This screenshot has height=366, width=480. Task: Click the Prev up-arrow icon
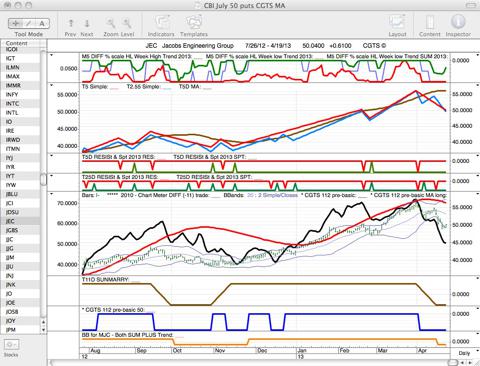[x=71, y=23]
